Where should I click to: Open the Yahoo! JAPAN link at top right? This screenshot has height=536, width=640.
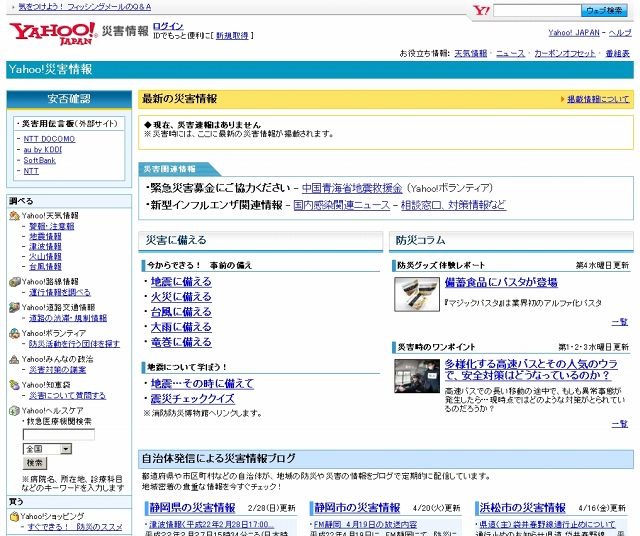(x=574, y=33)
